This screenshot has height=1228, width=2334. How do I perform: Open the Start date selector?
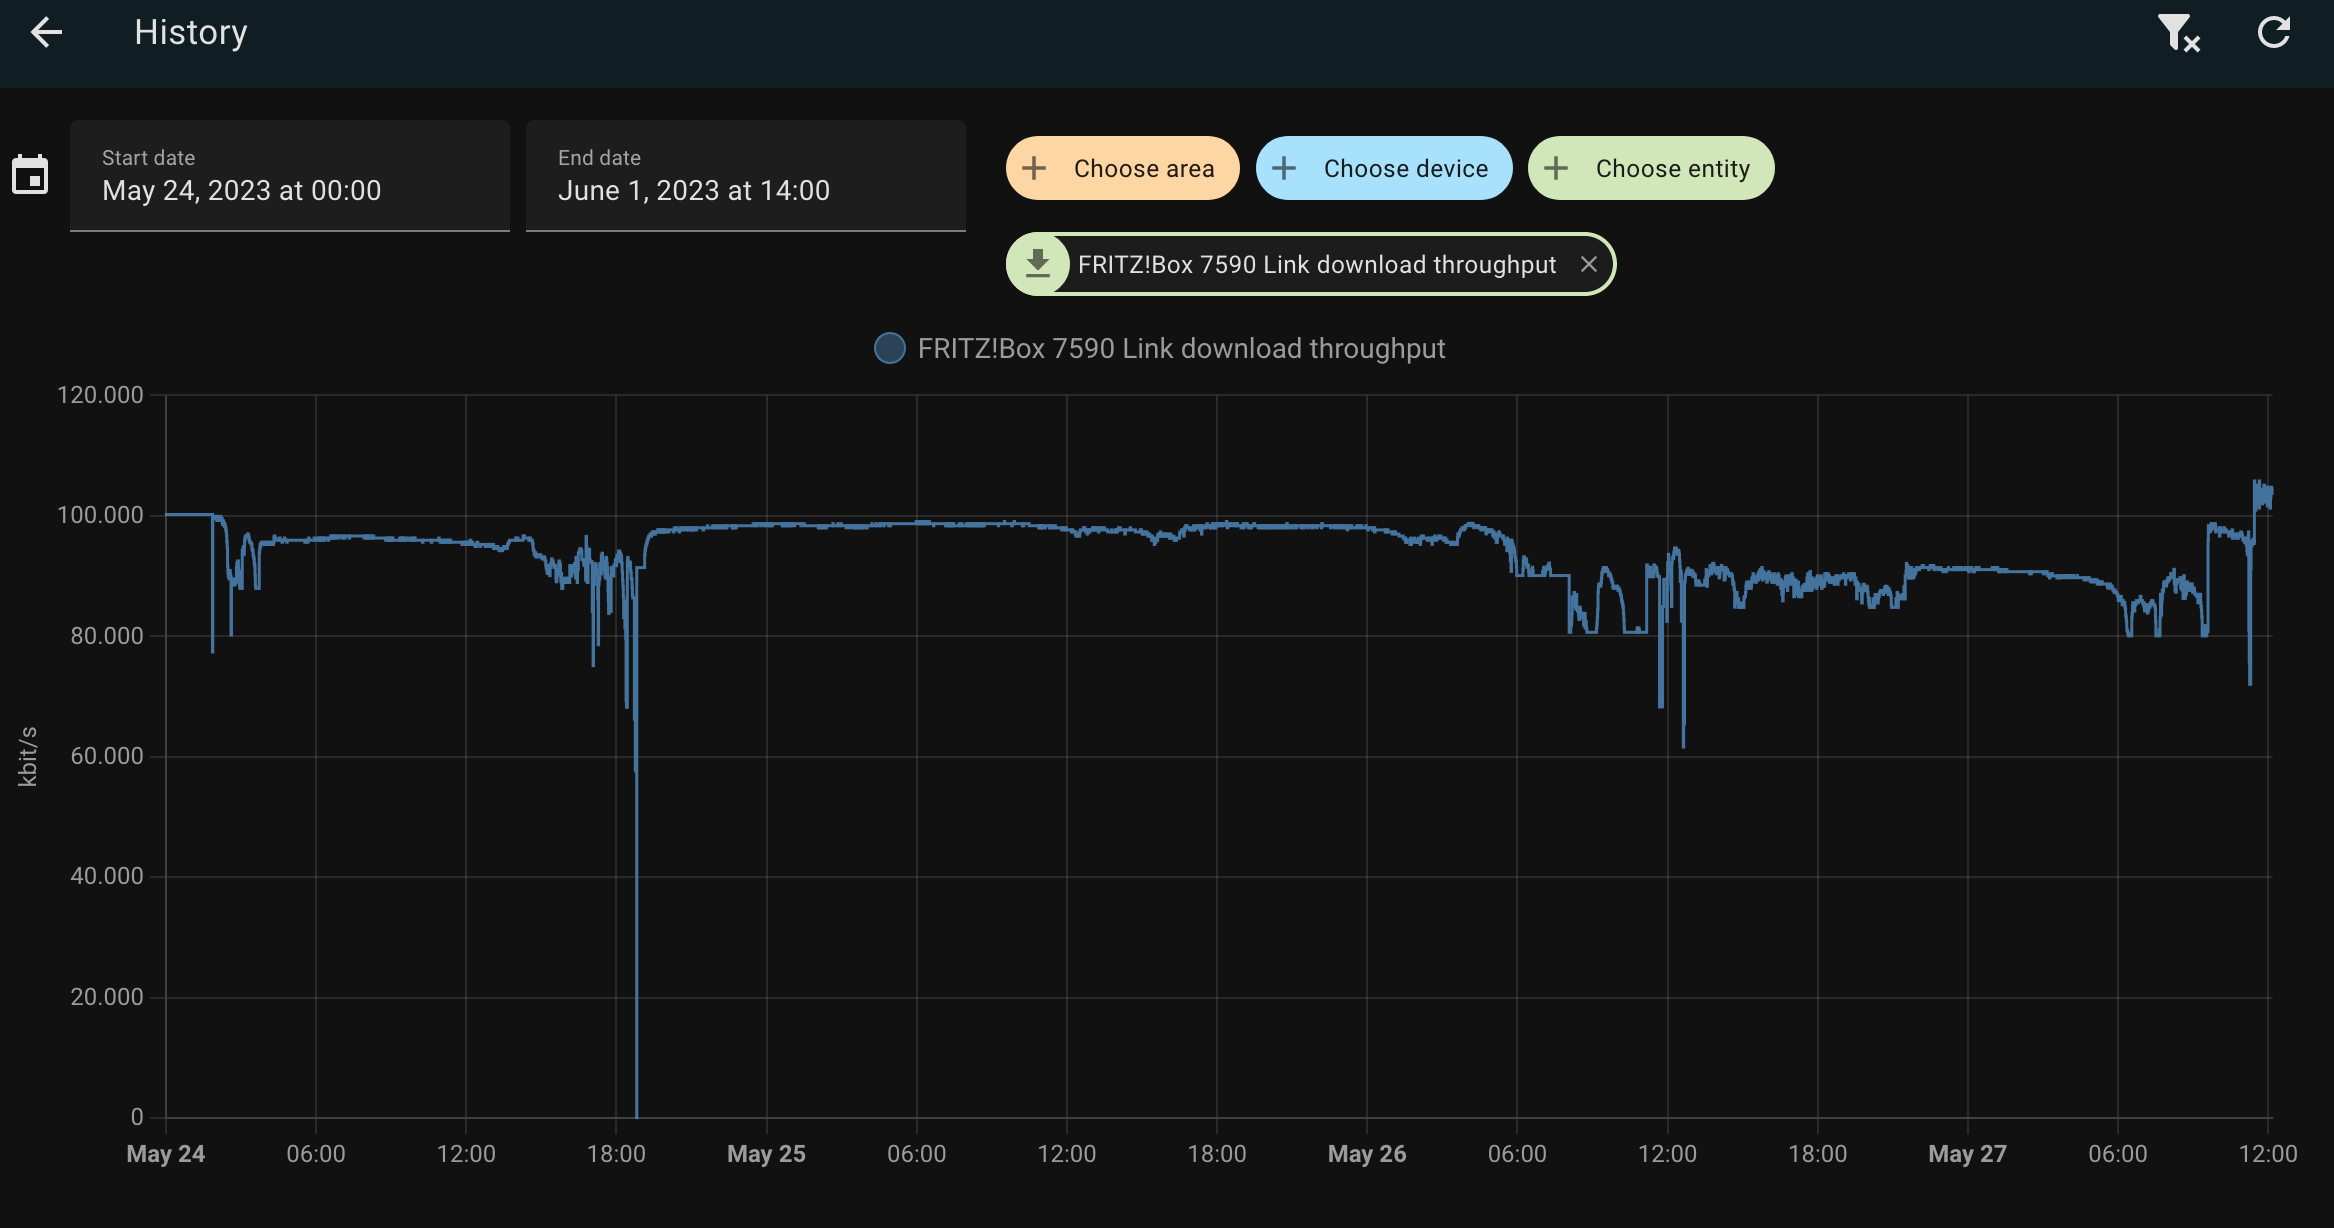289,176
